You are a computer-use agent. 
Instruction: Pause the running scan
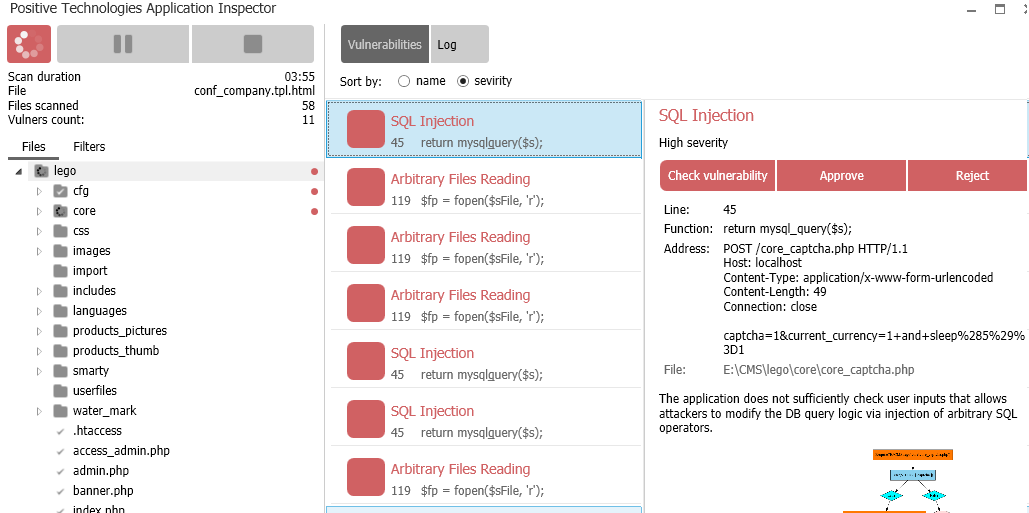[x=123, y=44]
